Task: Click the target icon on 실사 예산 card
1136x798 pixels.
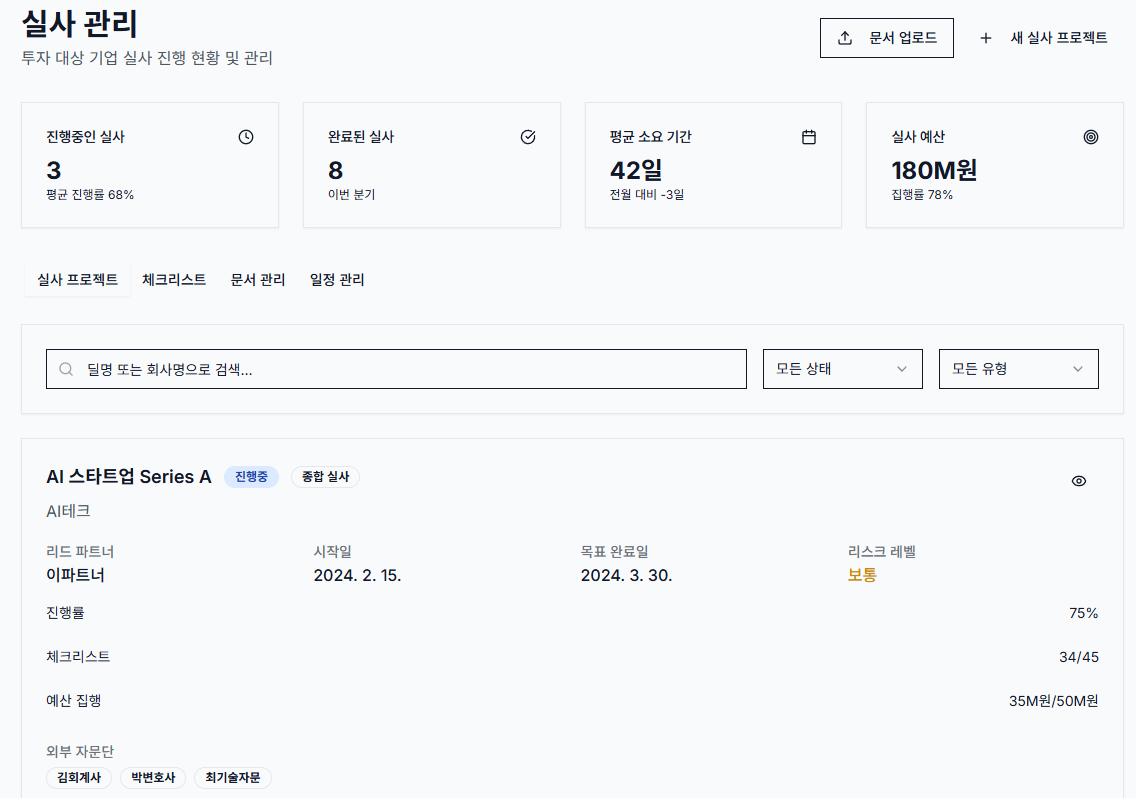Action: click(x=1090, y=137)
